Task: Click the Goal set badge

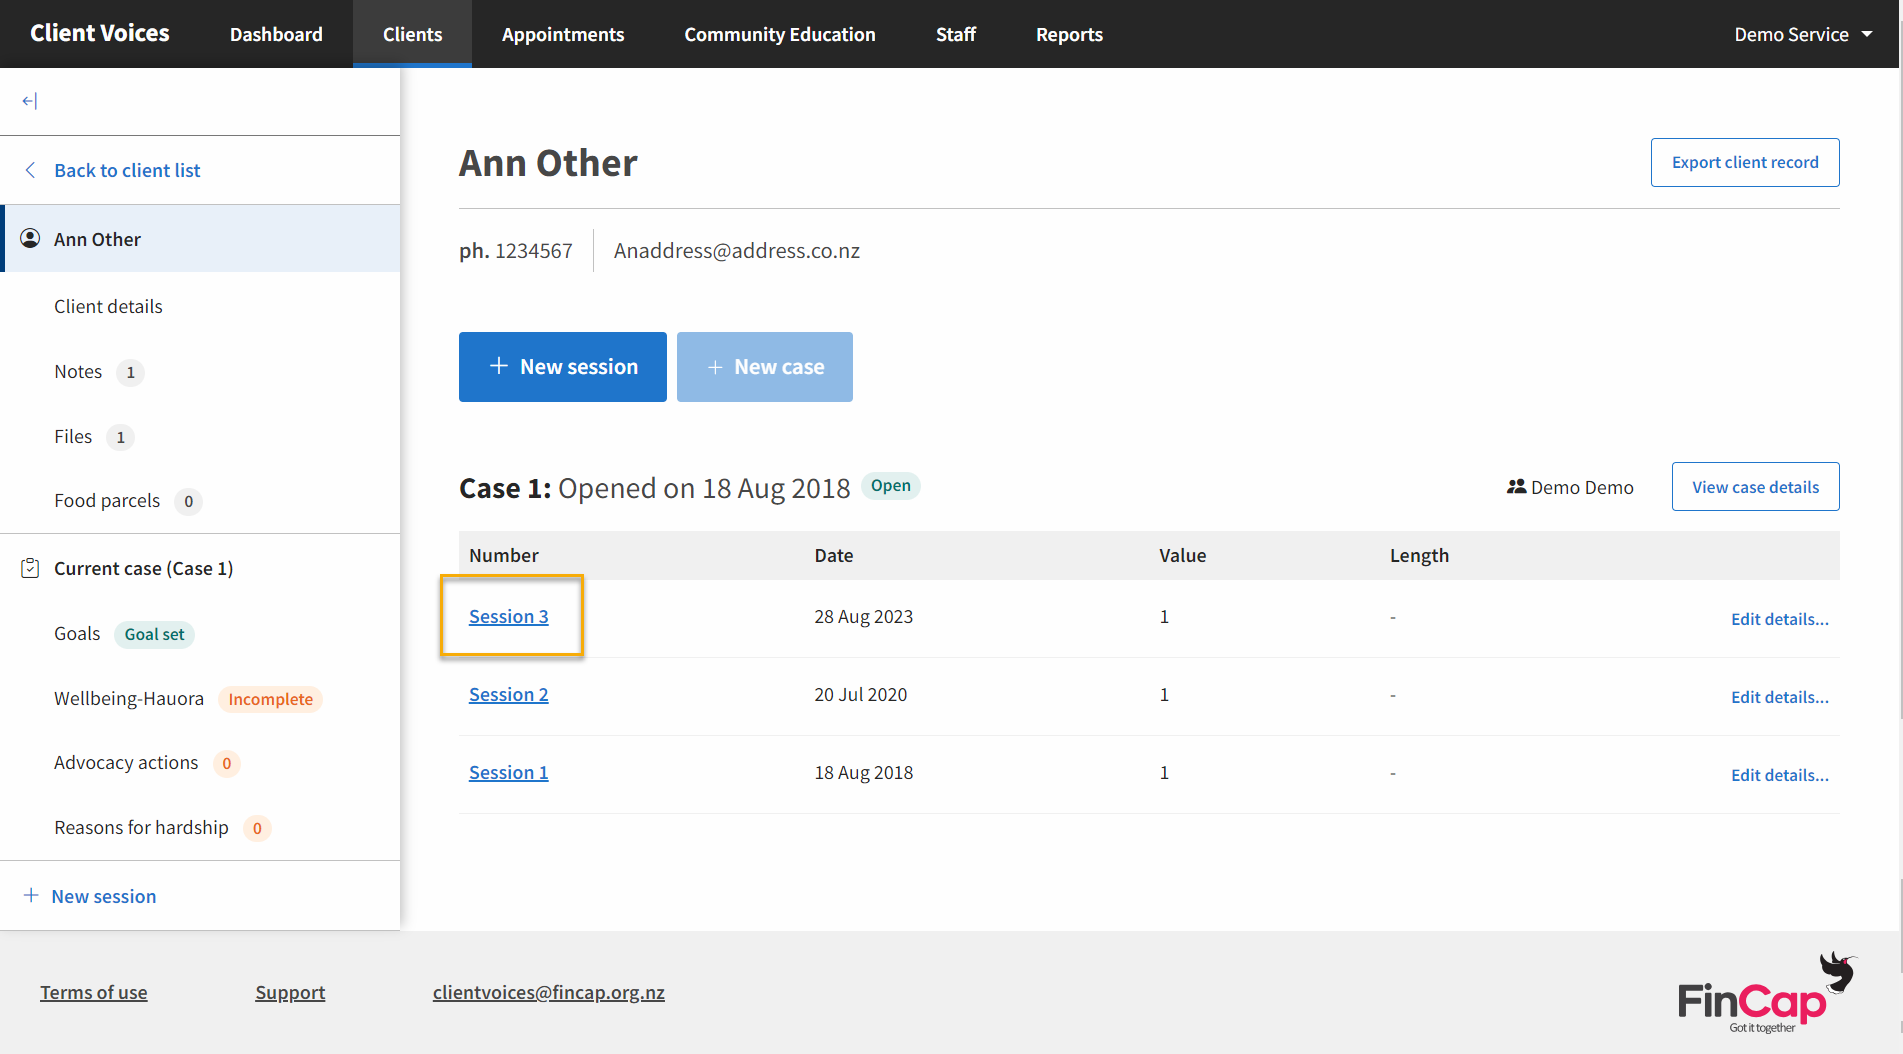Action: [155, 634]
